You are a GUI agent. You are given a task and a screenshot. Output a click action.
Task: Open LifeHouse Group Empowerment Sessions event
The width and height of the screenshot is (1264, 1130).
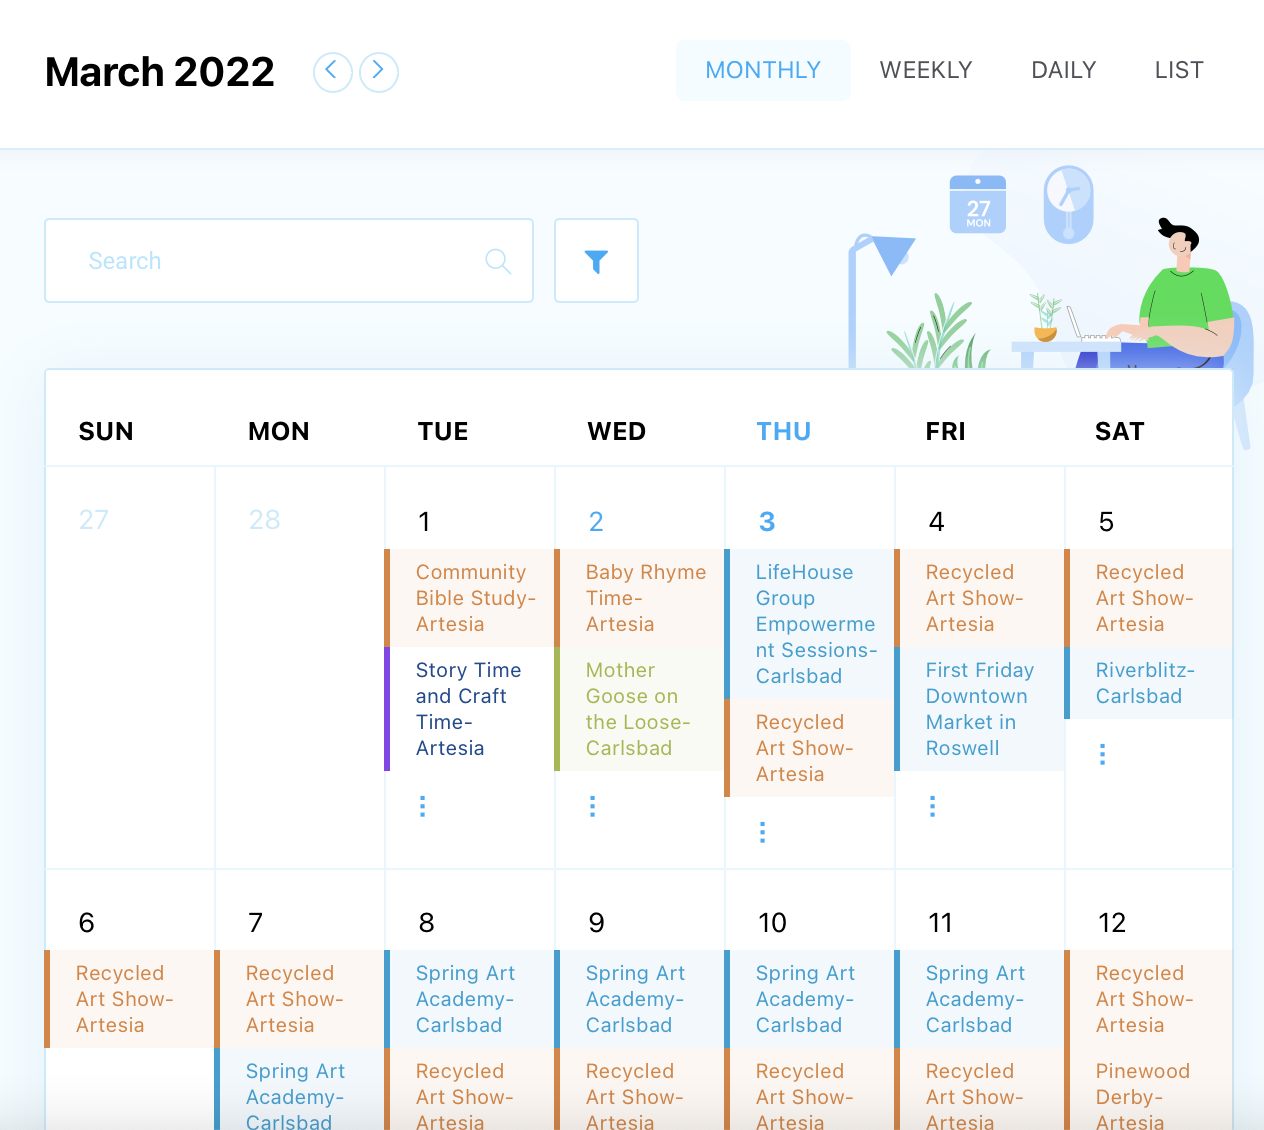810,624
